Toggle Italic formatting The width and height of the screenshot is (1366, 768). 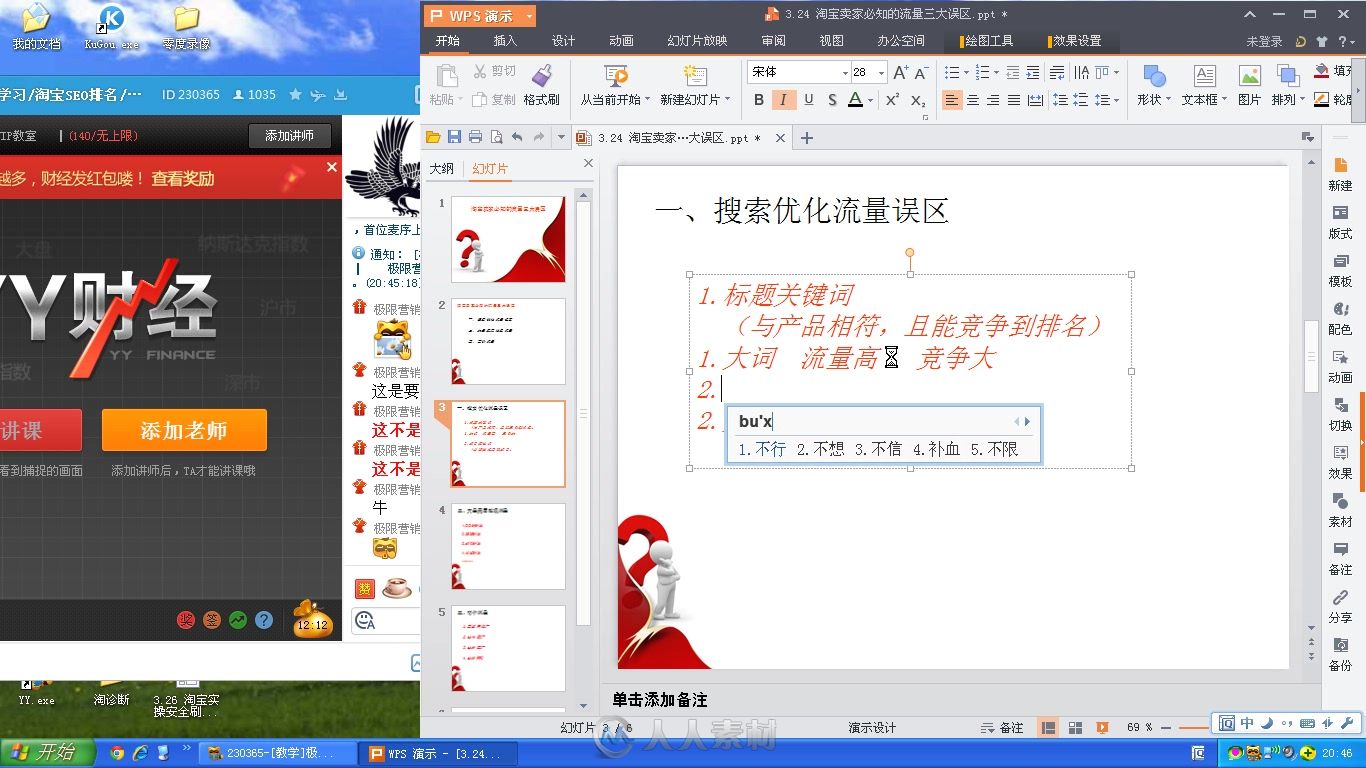784,99
